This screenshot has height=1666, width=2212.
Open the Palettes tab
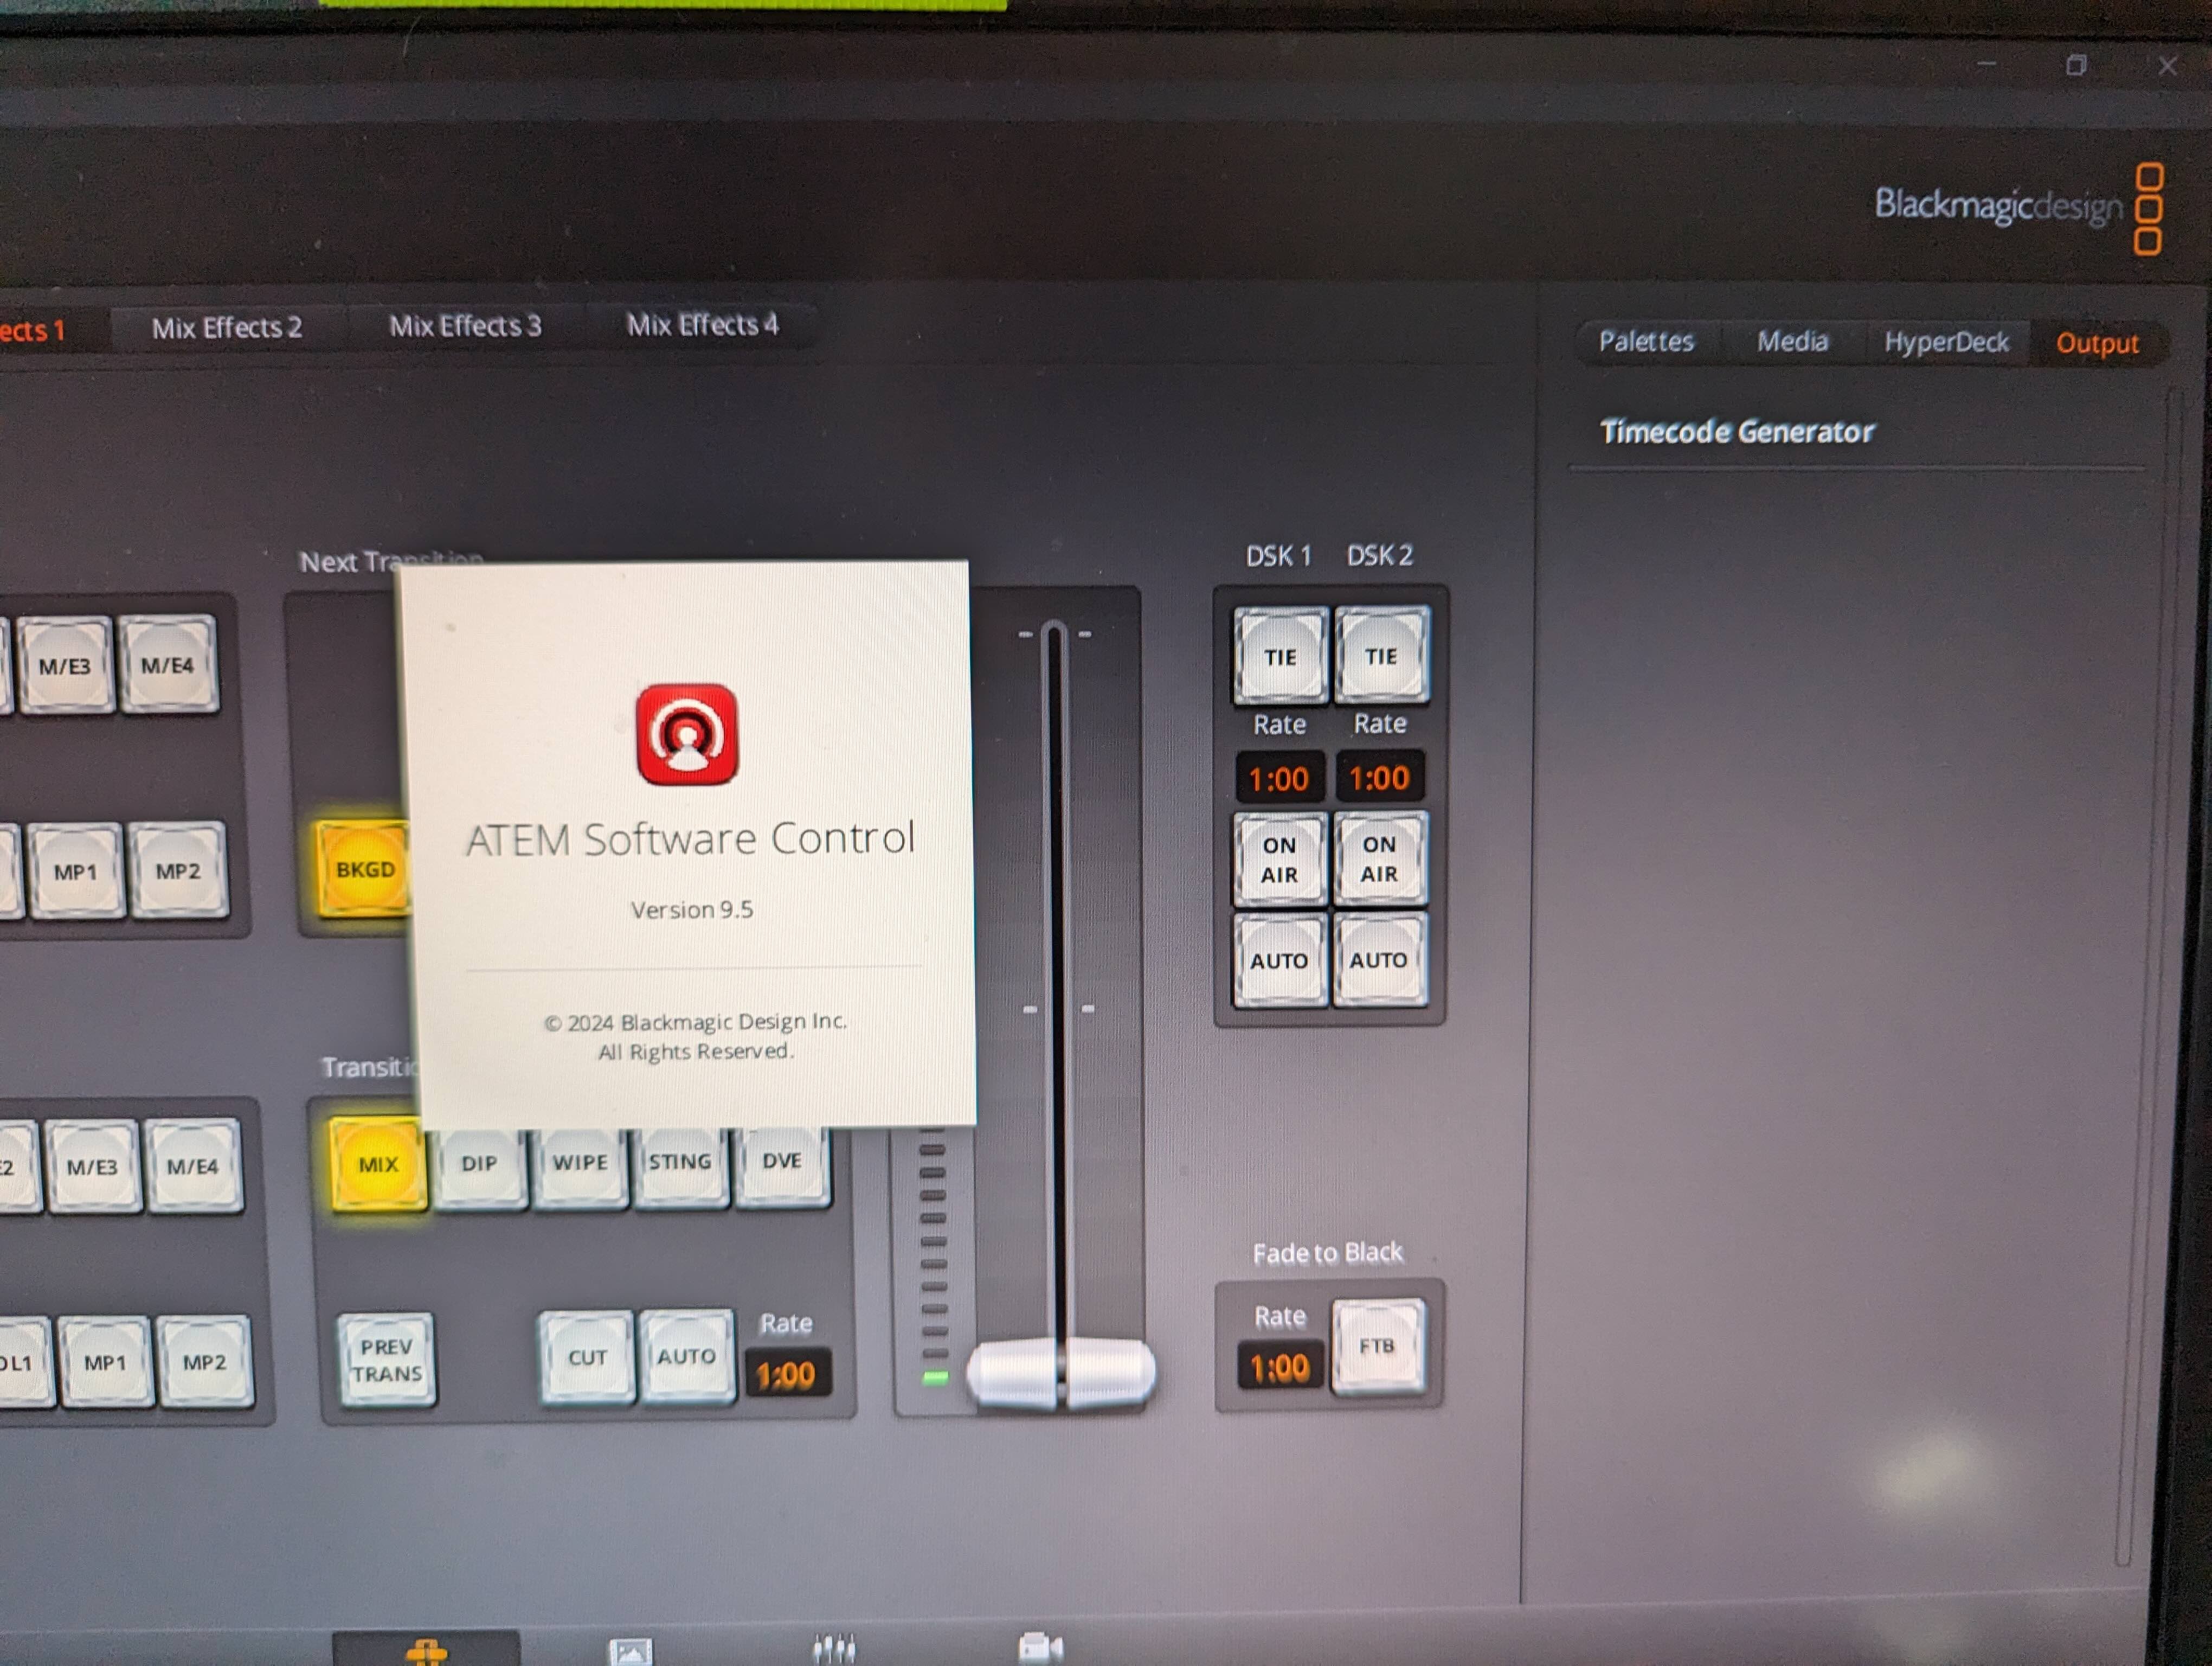1646,342
